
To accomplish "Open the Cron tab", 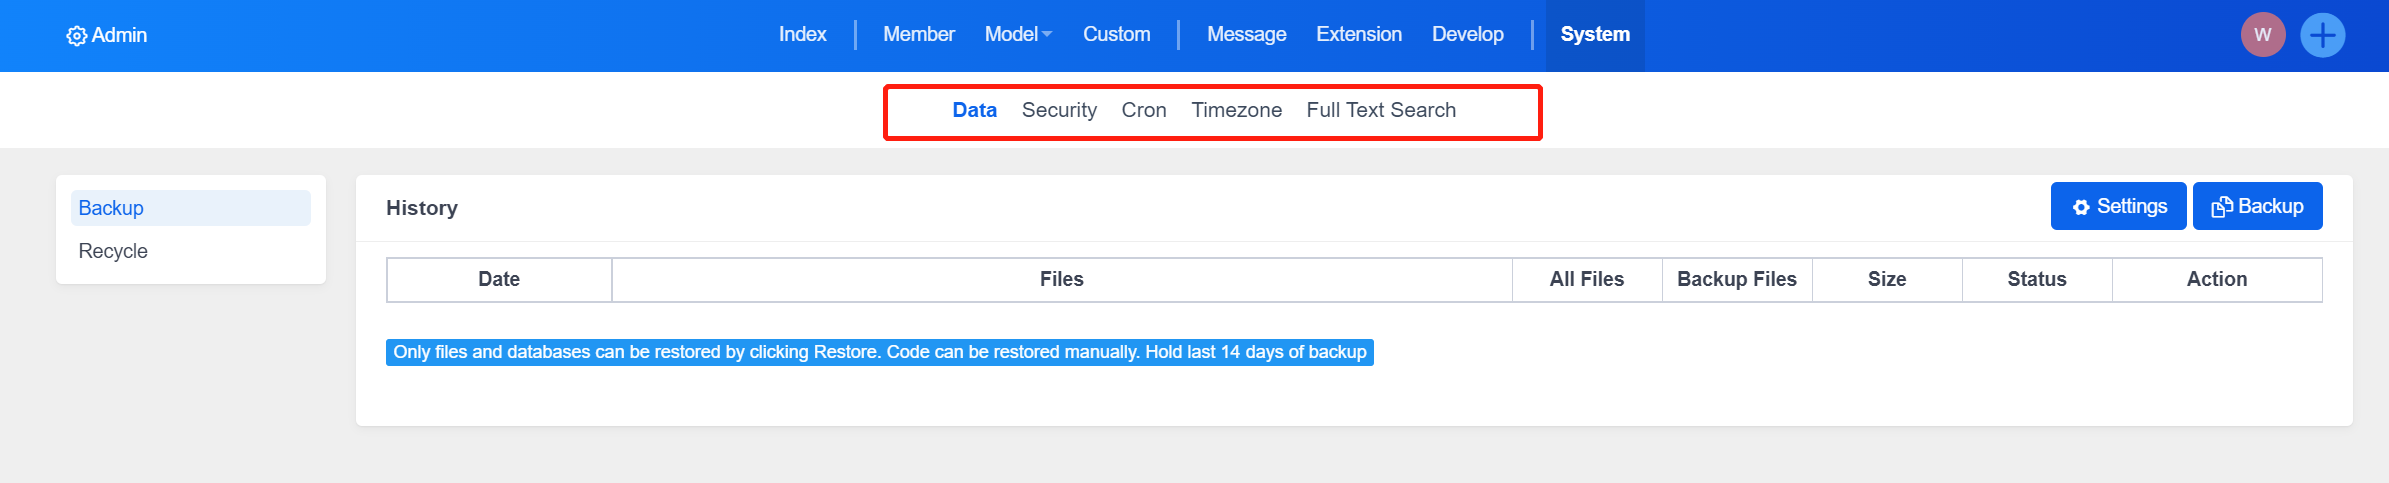I will tap(1143, 110).
